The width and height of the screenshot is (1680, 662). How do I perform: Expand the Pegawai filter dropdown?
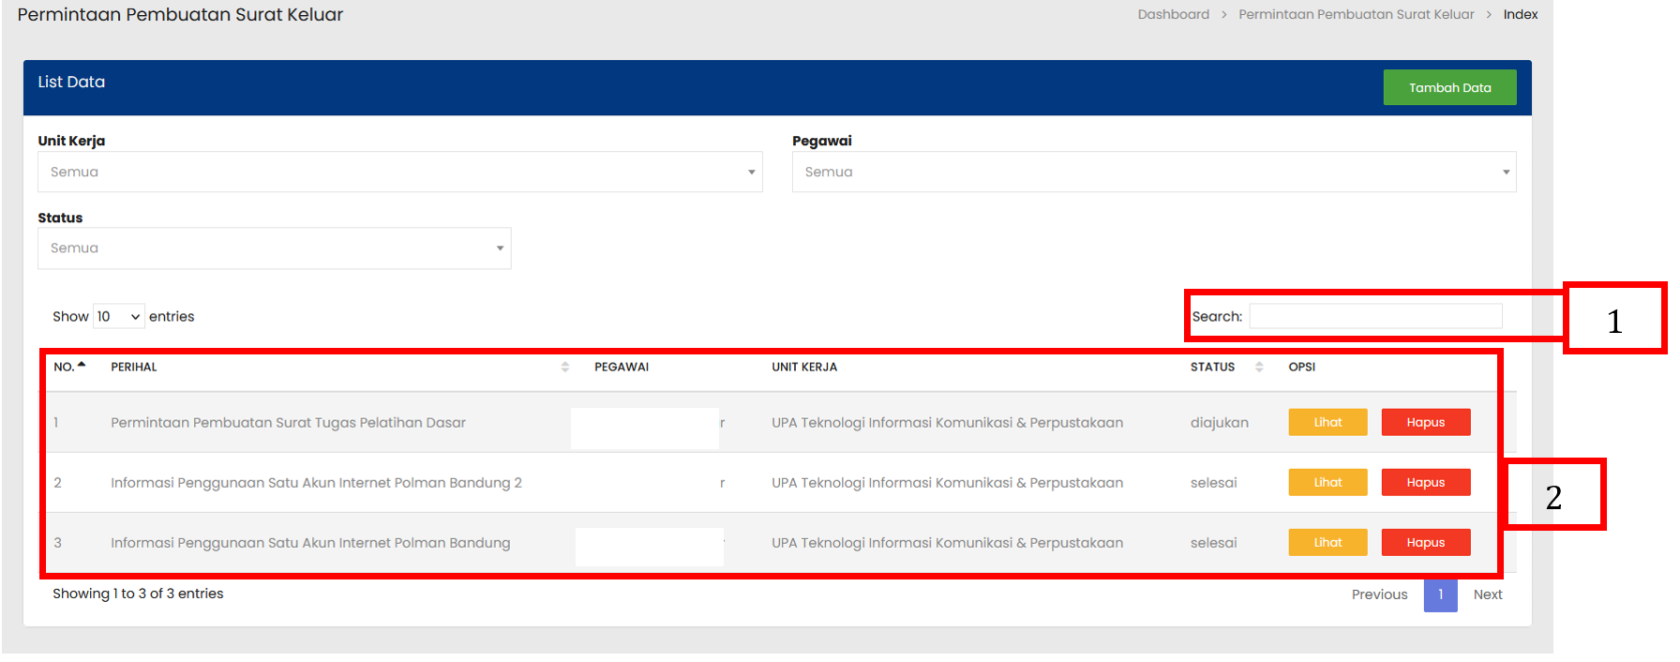tap(1153, 172)
